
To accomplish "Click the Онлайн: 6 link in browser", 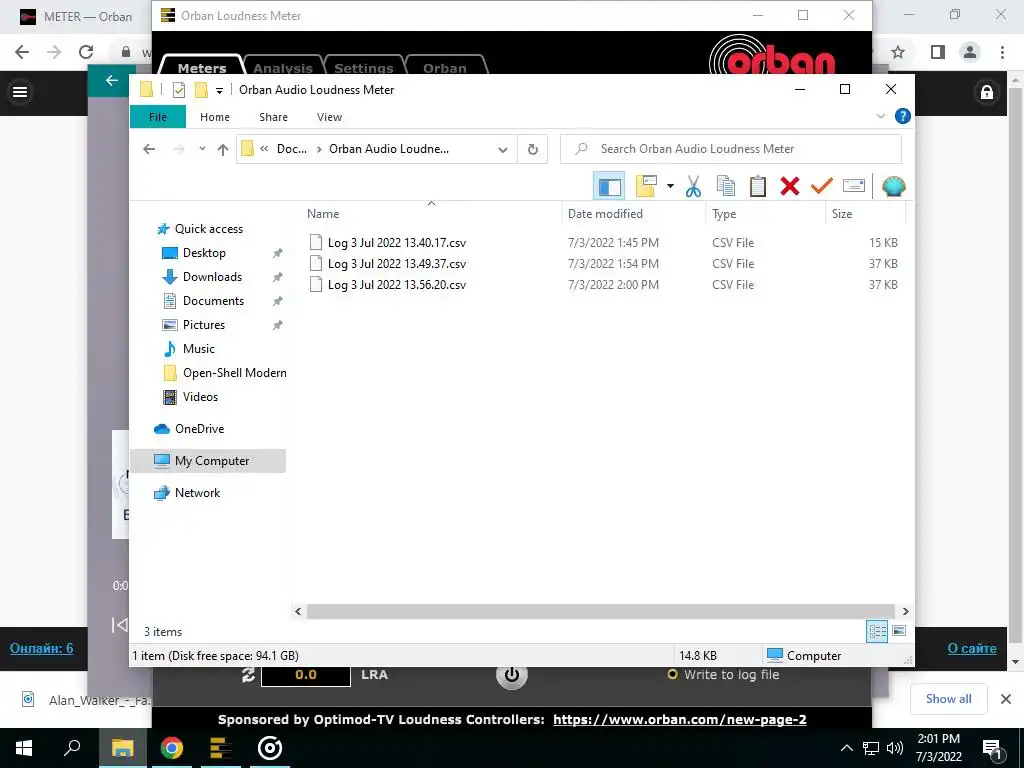I will click(41, 648).
